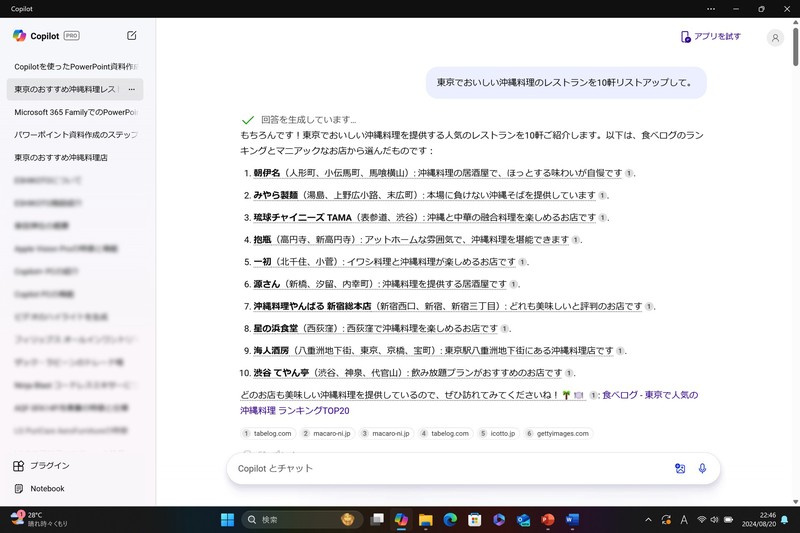This screenshot has height=533, width=800.
Task: Click the PRO badge next to Copilot
Action: click(x=71, y=36)
